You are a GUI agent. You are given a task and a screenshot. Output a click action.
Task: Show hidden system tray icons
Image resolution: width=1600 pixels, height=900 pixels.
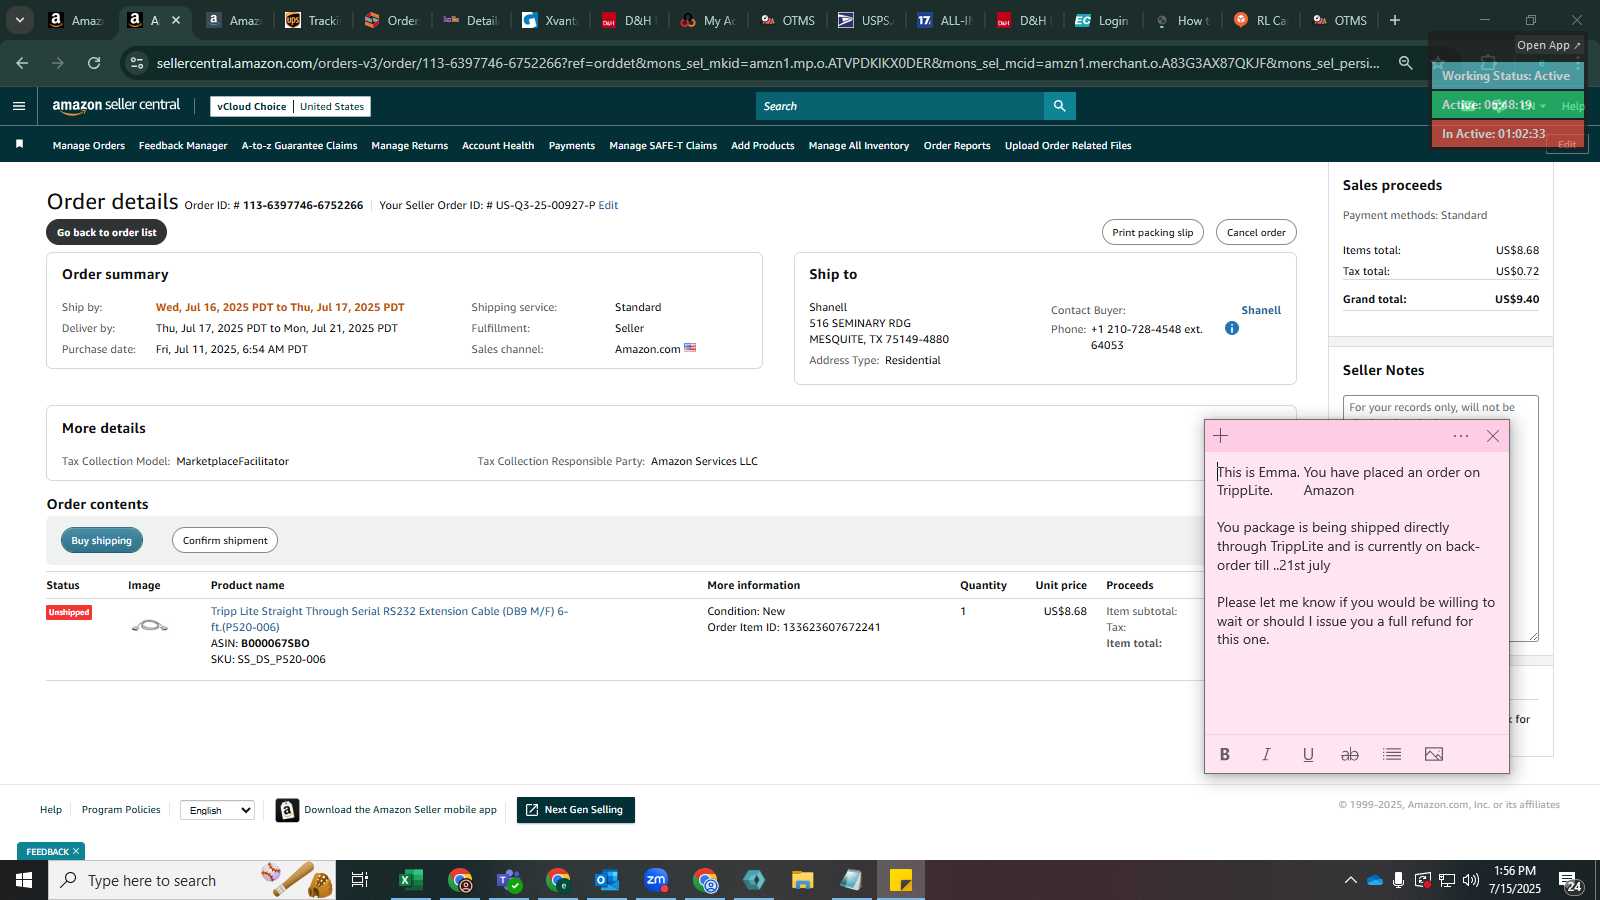click(x=1350, y=880)
